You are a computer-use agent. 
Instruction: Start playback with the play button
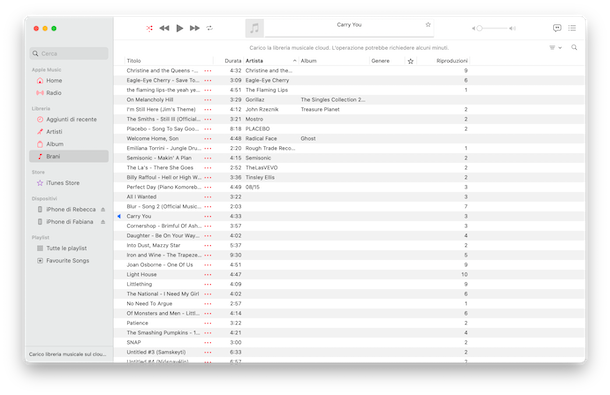point(179,28)
